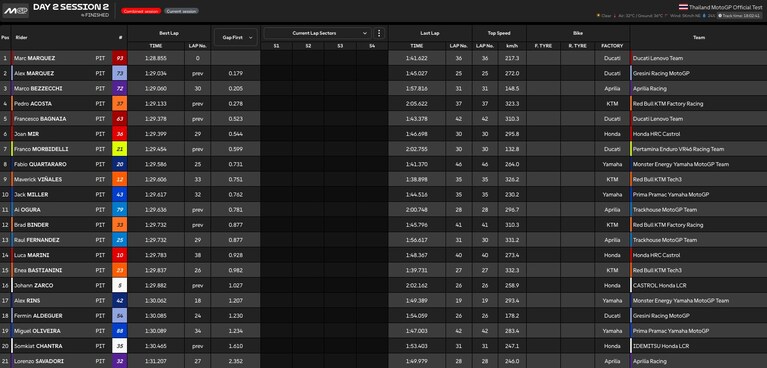Click the wind flag icon
This screenshot has height=368, width=767.
666,15
